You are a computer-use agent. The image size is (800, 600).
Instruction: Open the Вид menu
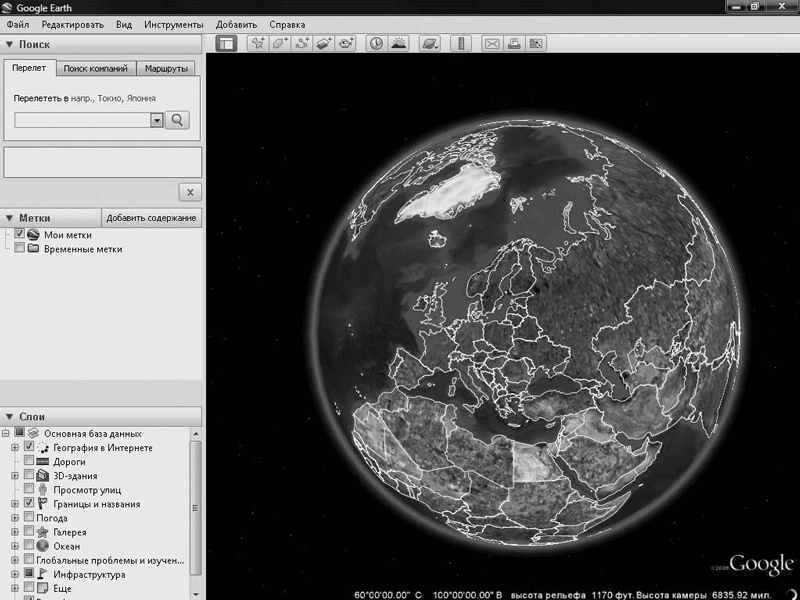click(124, 24)
